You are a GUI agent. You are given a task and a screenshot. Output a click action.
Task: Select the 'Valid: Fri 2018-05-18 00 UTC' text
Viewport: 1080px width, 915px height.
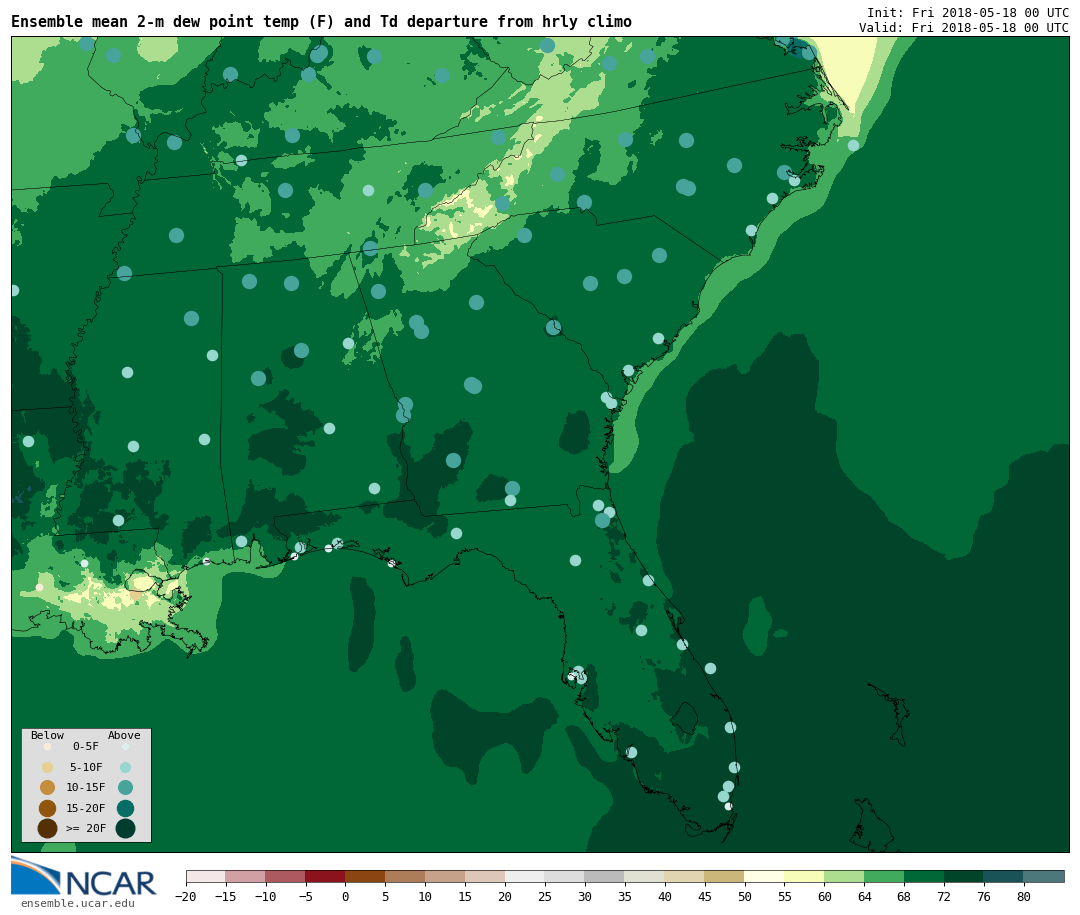point(964,28)
